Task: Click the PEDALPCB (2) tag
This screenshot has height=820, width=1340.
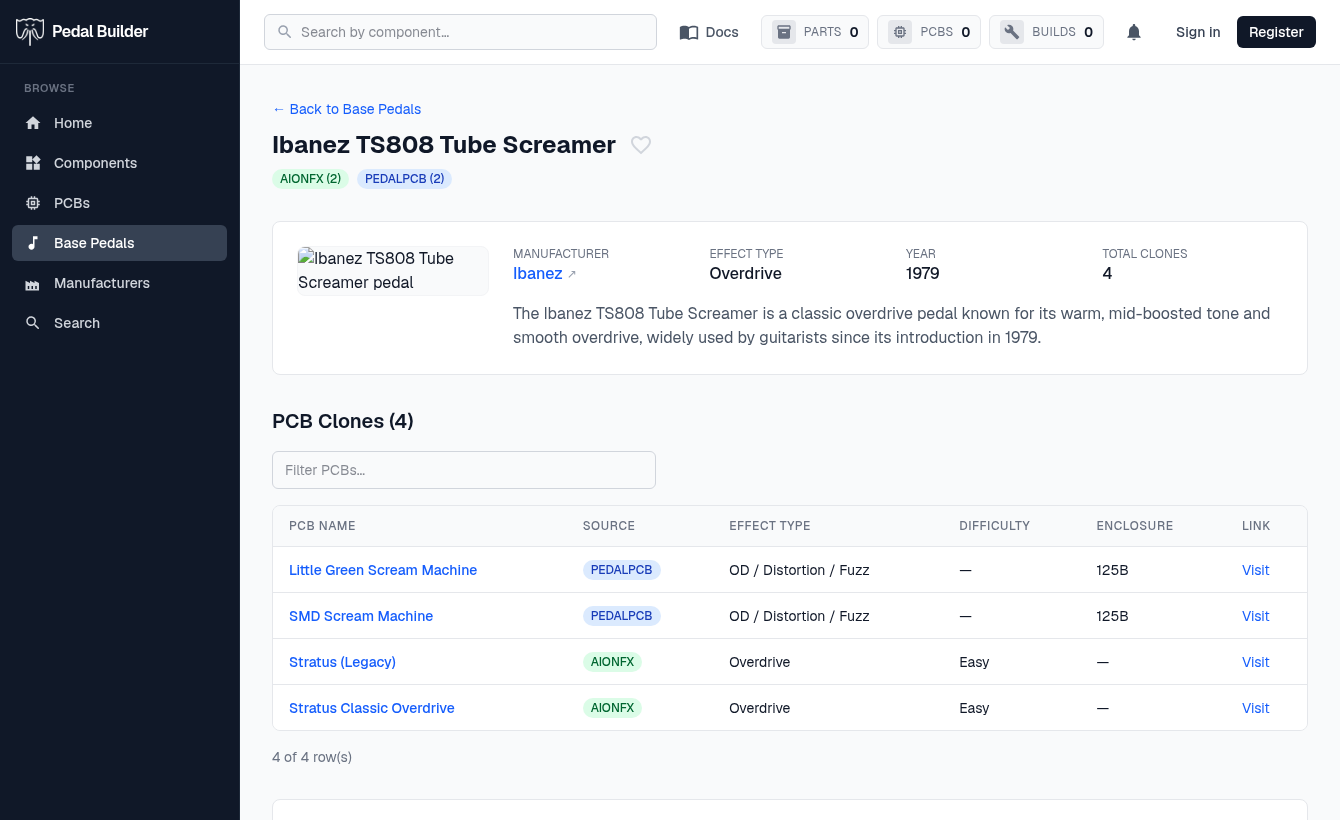Action: pos(404,179)
